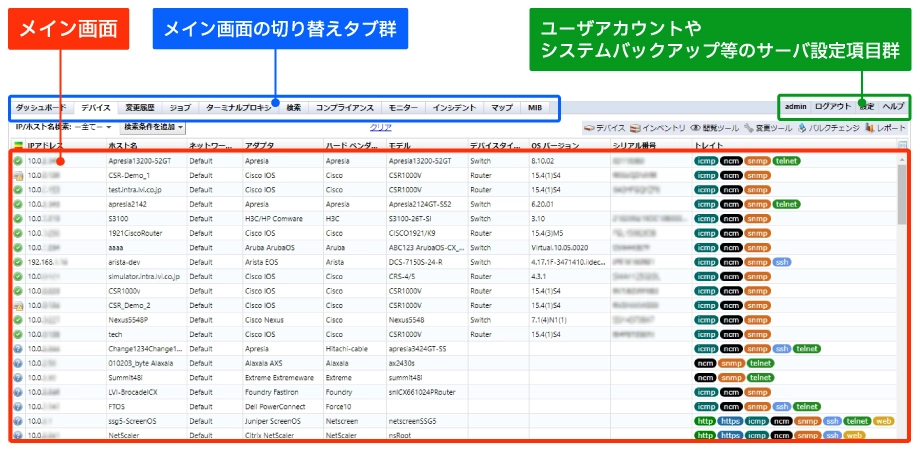Click status icon for aaaa host

point(18,248)
